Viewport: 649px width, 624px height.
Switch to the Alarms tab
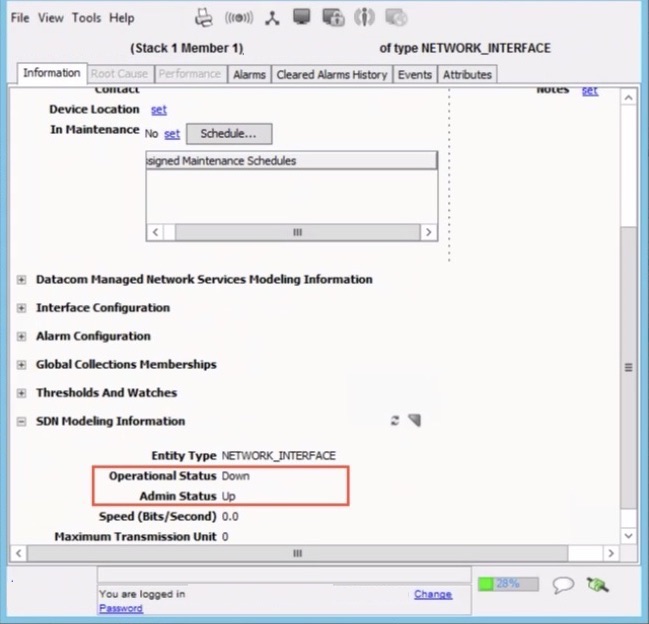click(249, 74)
